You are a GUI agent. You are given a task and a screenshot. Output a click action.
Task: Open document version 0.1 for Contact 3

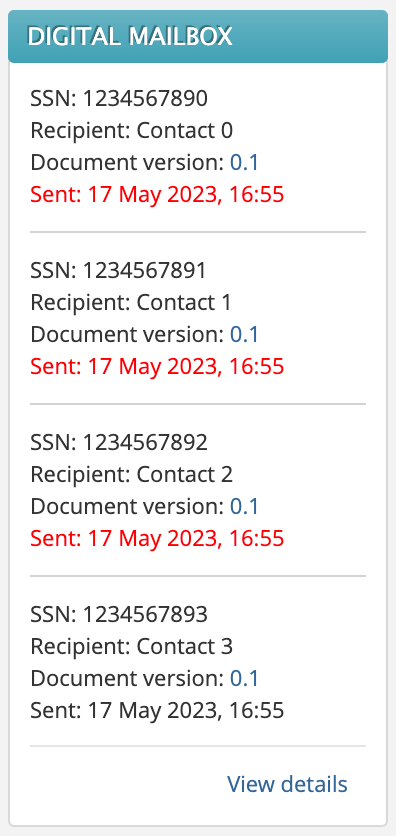pyautogui.click(x=244, y=678)
